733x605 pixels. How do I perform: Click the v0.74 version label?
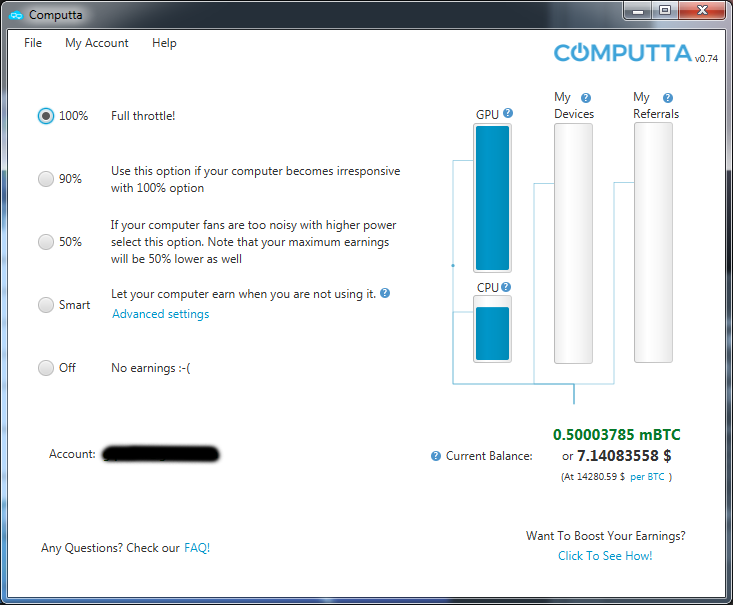click(x=706, y=58)
